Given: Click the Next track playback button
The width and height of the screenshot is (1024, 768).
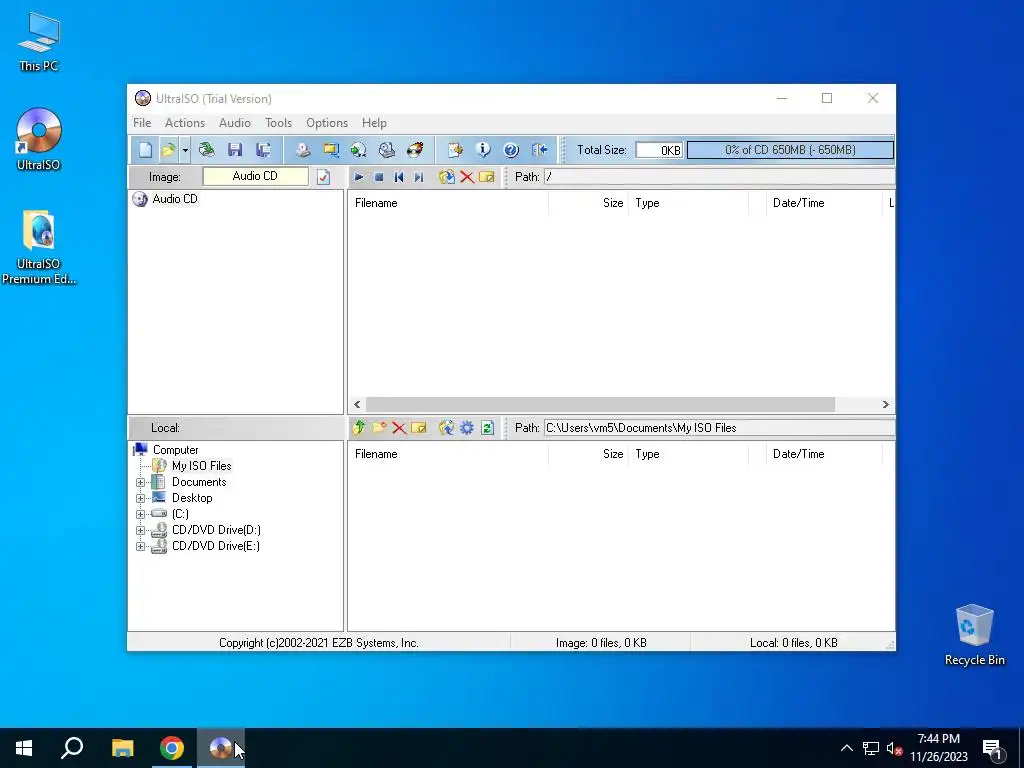Looking at the screenshot, I should tap(419, 177).
